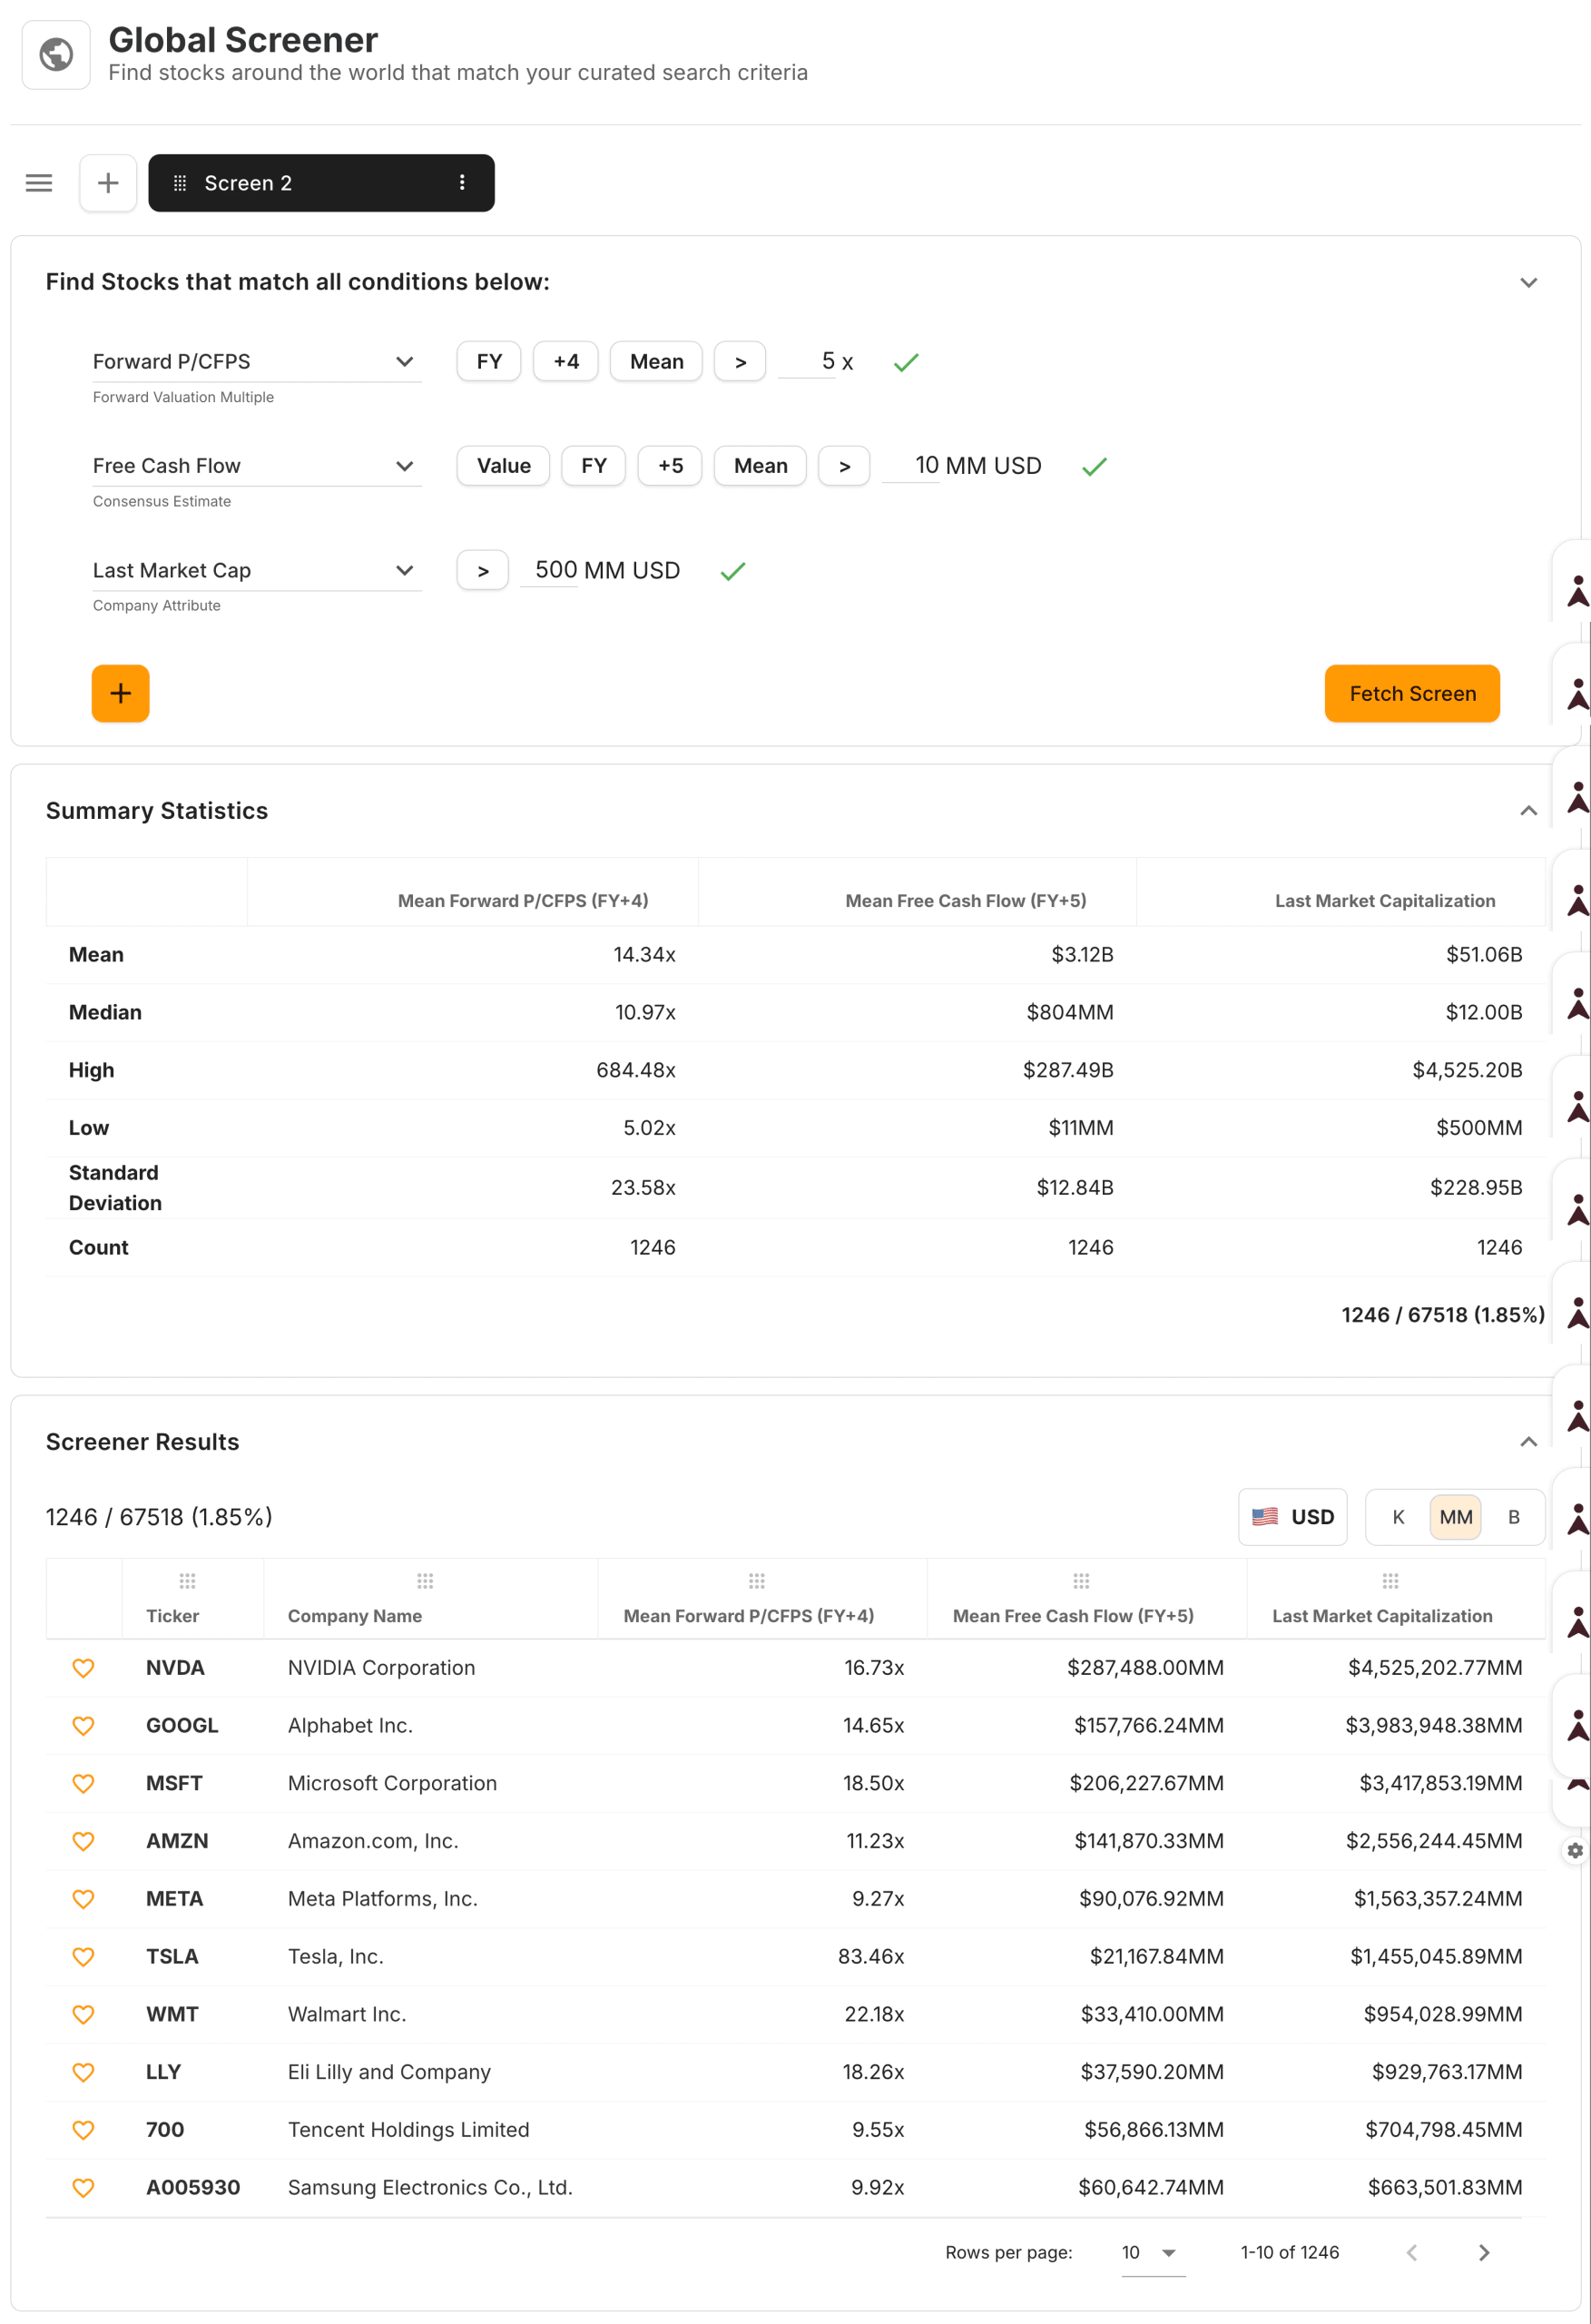This screenshot has width=1591, height=2324.
Task: Favorite MSFT with heart icon
Action: tap(83, 1784)
